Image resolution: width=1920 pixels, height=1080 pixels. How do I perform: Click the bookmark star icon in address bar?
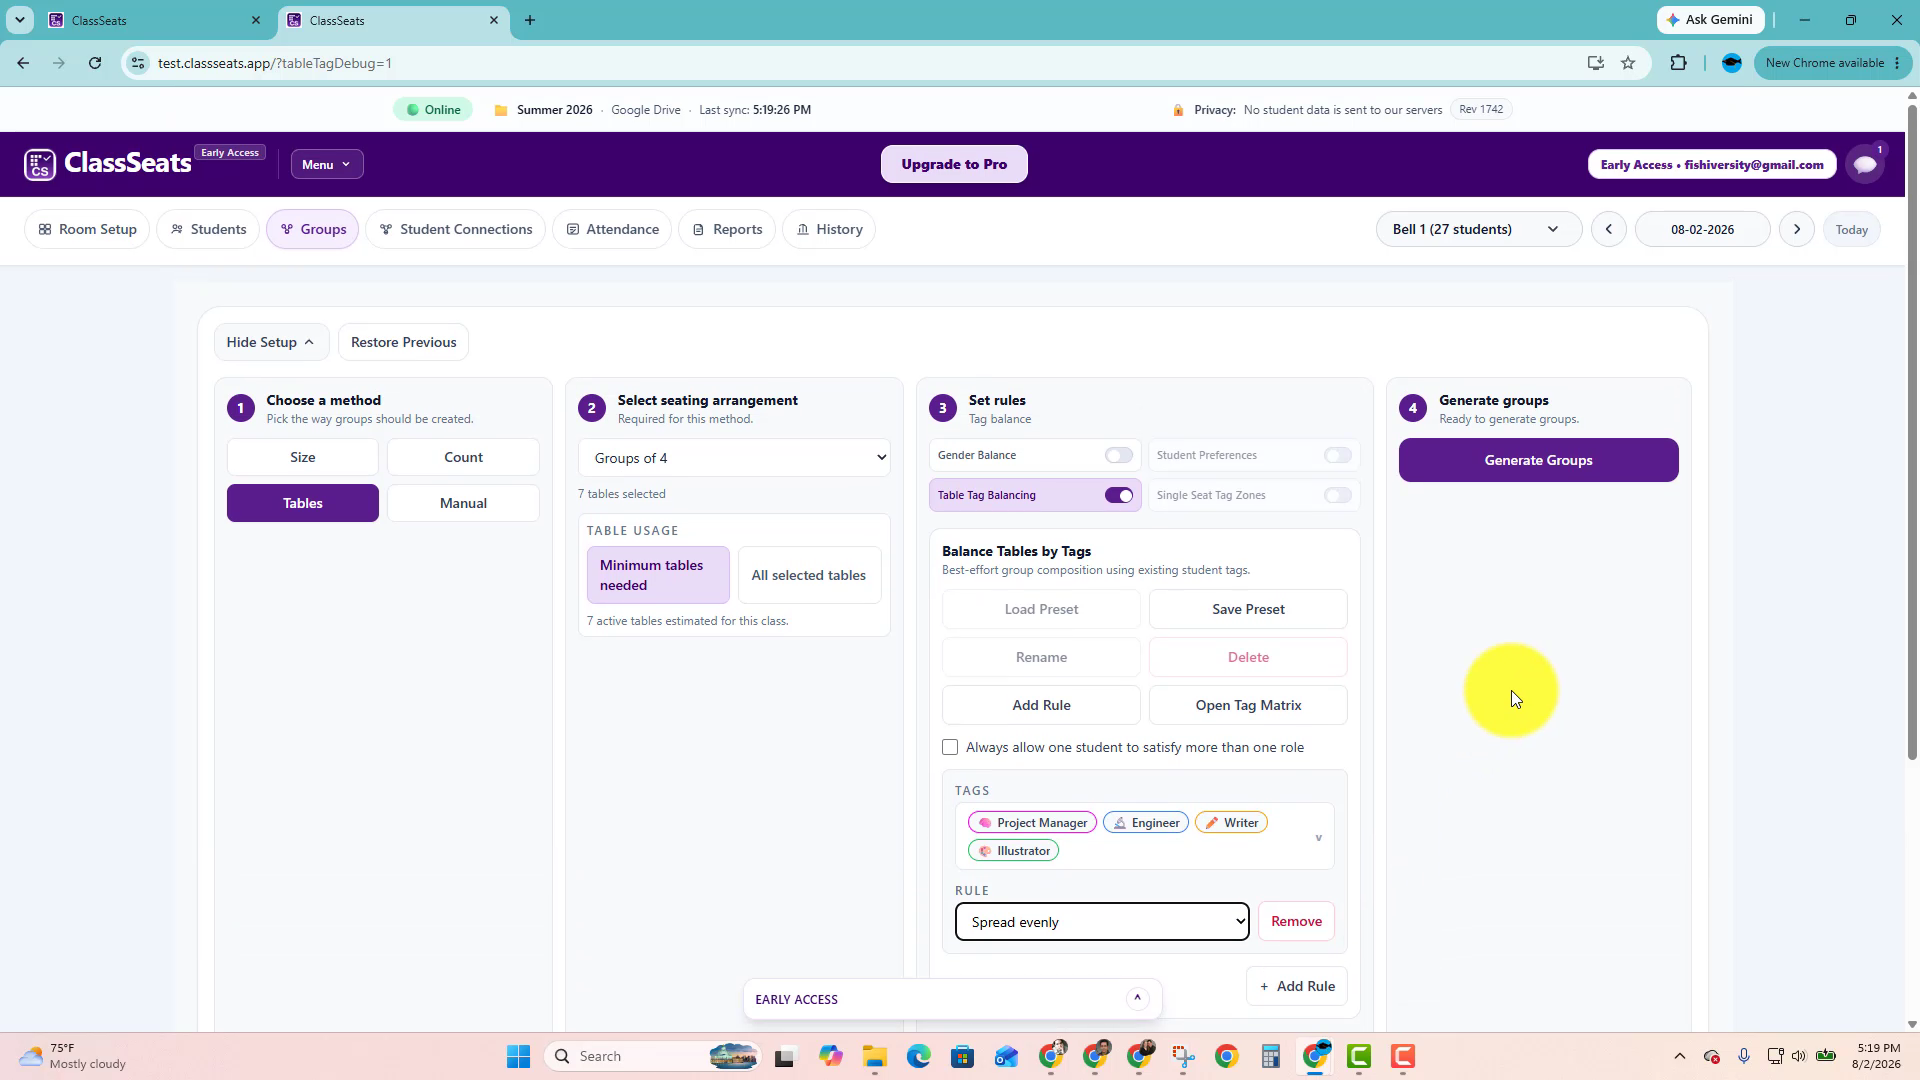click(1628, 63)
